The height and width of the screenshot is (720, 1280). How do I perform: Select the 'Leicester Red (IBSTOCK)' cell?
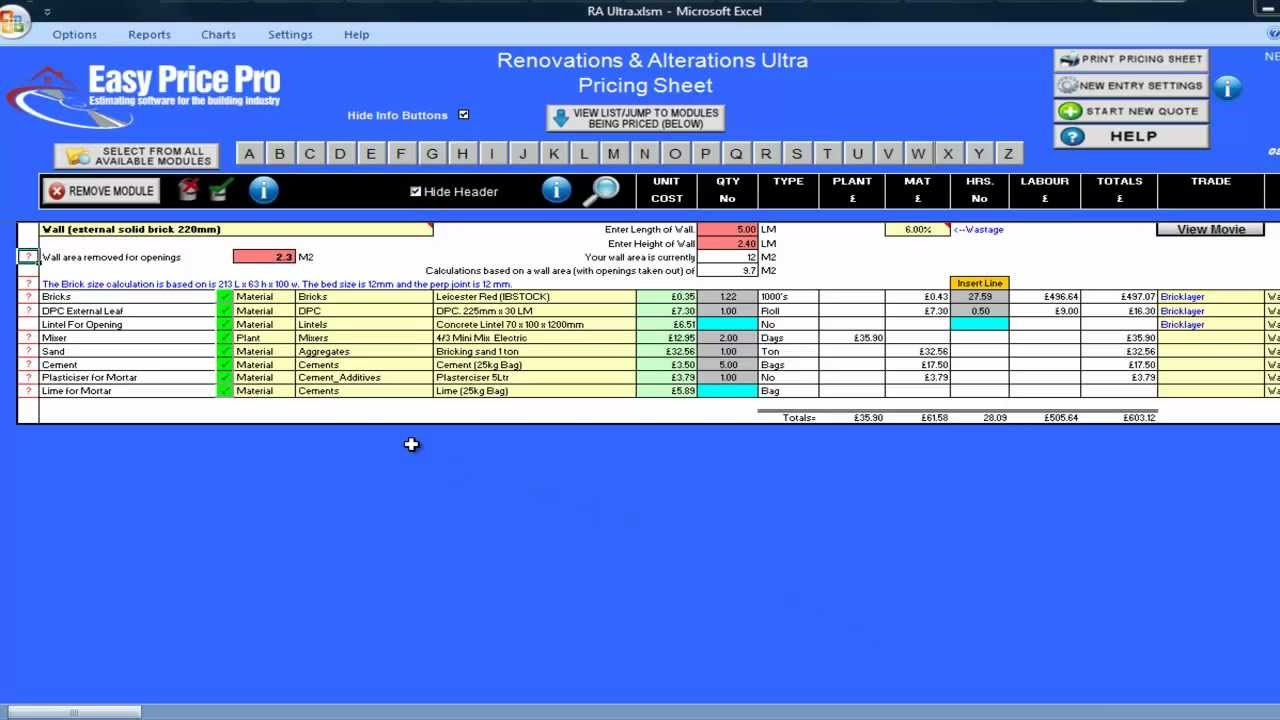(x=535, y=297)
